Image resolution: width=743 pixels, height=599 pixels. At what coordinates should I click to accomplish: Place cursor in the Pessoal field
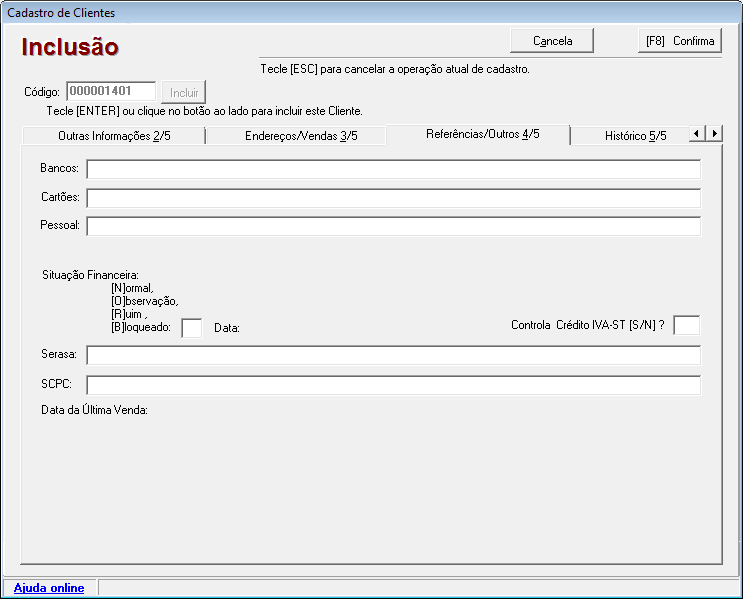(393, 227)
